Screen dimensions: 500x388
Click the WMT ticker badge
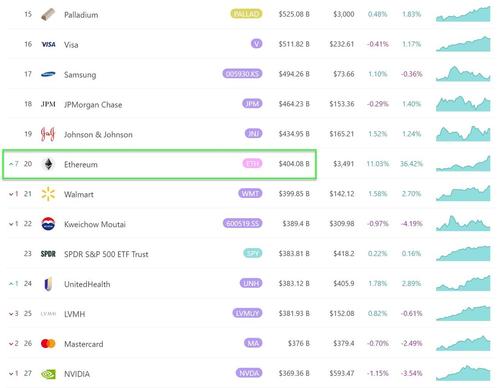click(x=250, y=193)
